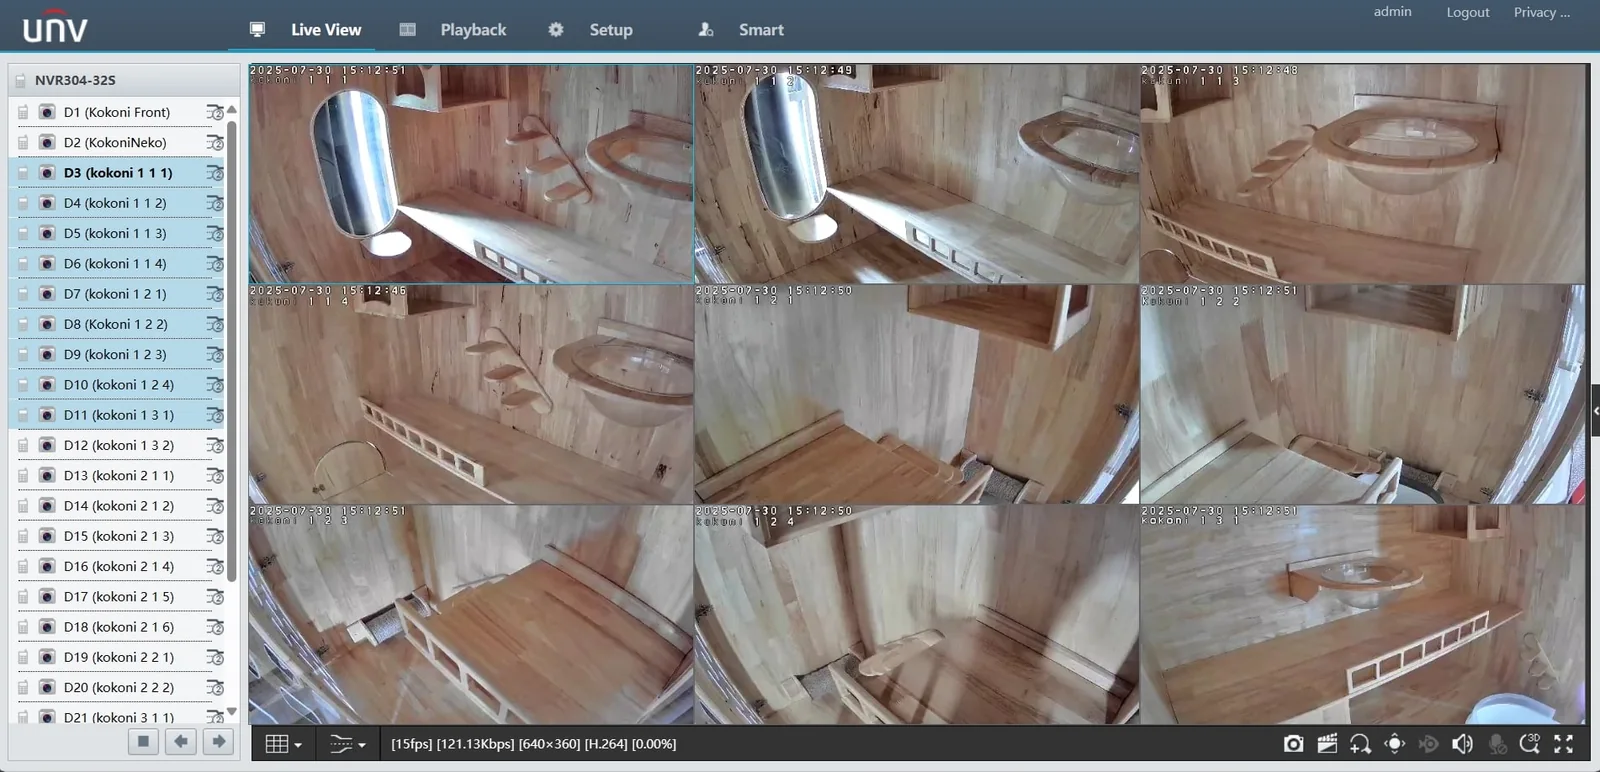Image resolution: width=1600 pixels, height=772 pixels.
Task: Mute the live view audio speaker
Action: [x=1462, y=744]
